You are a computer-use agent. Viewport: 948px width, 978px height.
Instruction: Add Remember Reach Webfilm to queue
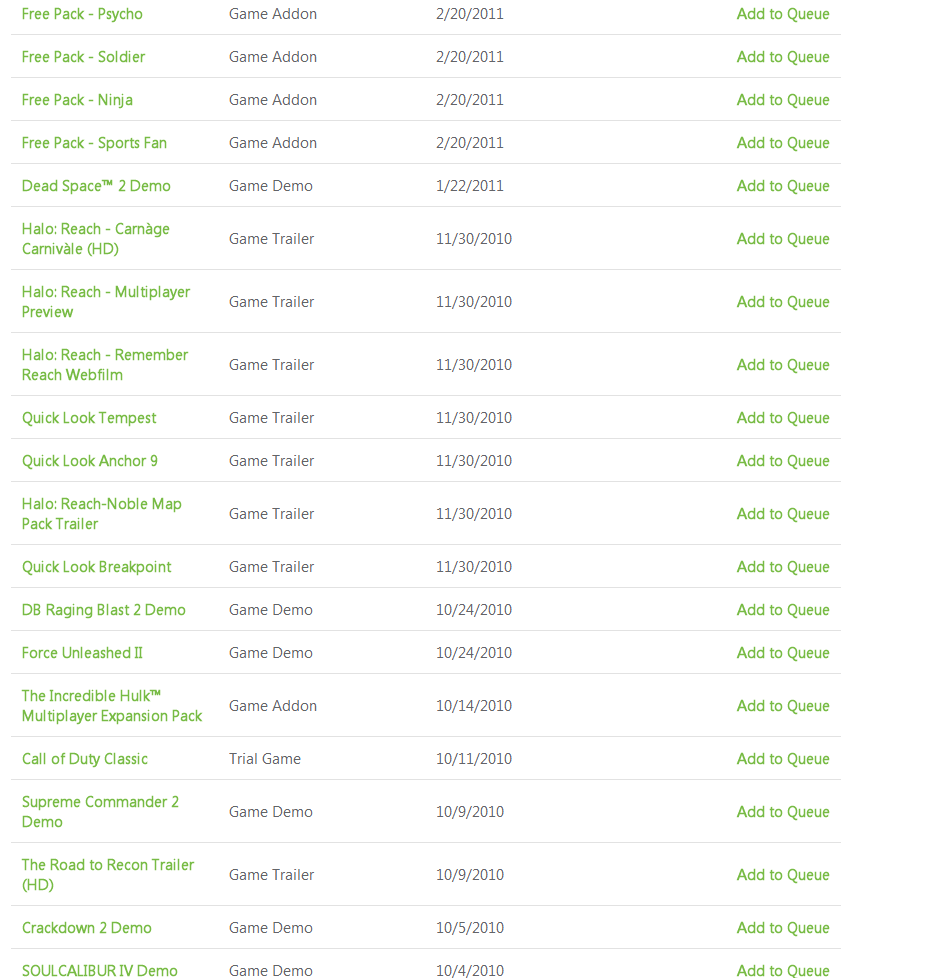[783, 365]
